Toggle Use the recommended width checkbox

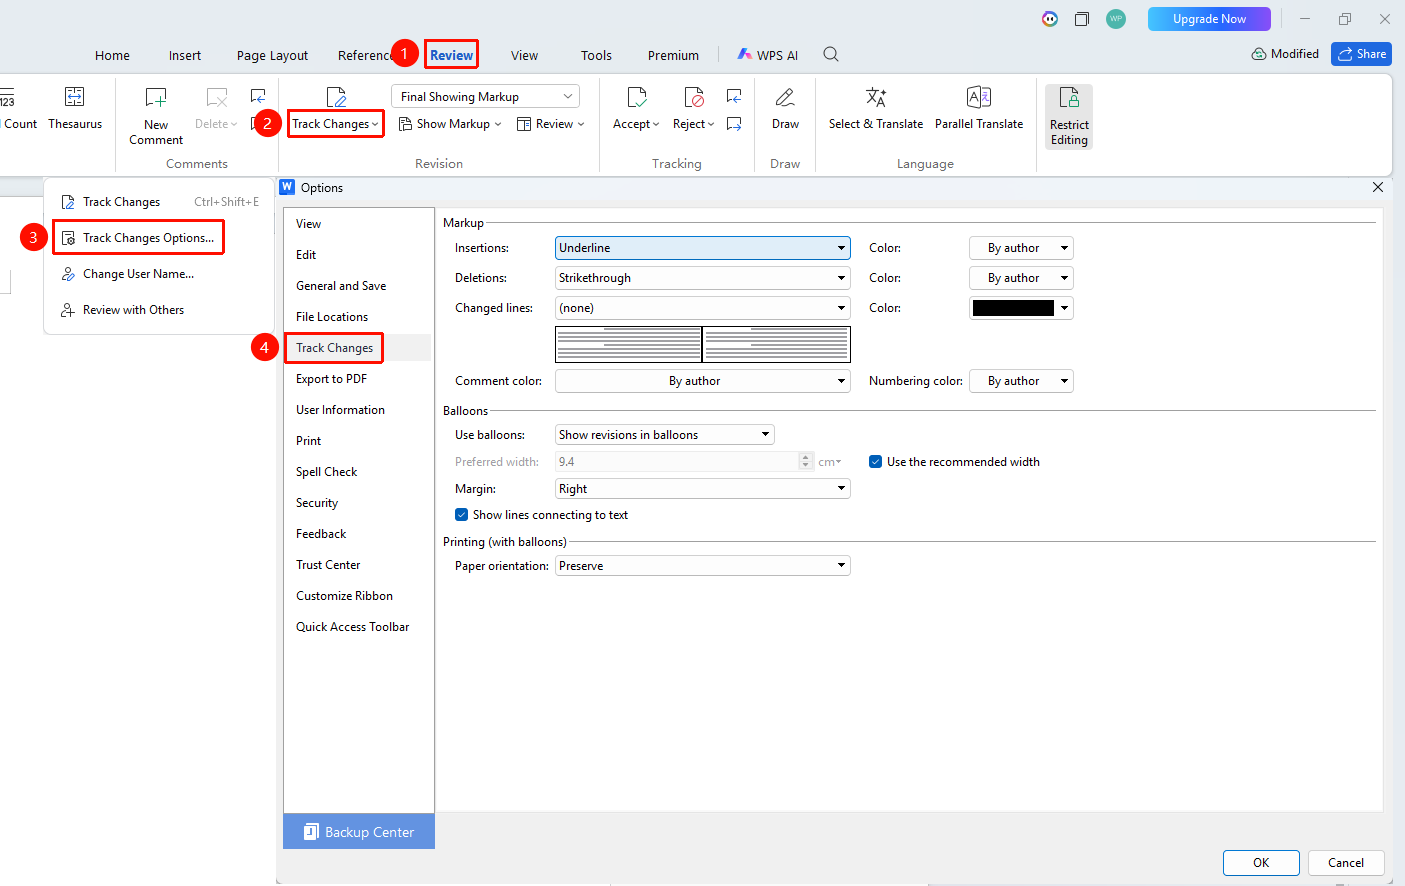[875, 462]
